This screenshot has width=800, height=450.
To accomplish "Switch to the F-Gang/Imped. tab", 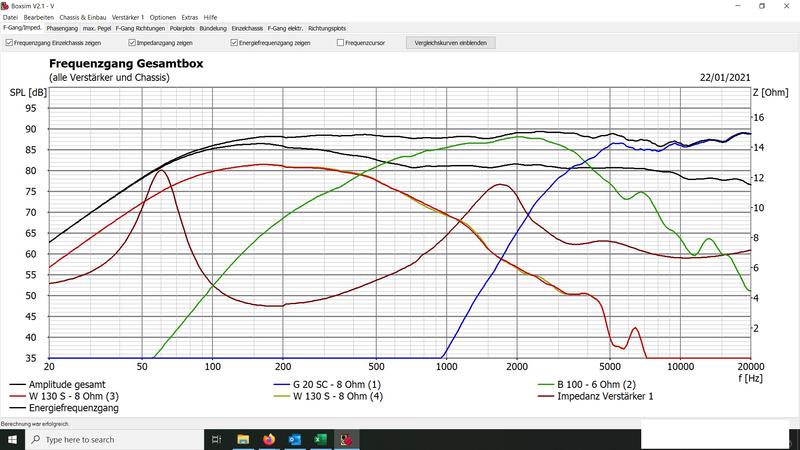I will [x=22, y=28].
